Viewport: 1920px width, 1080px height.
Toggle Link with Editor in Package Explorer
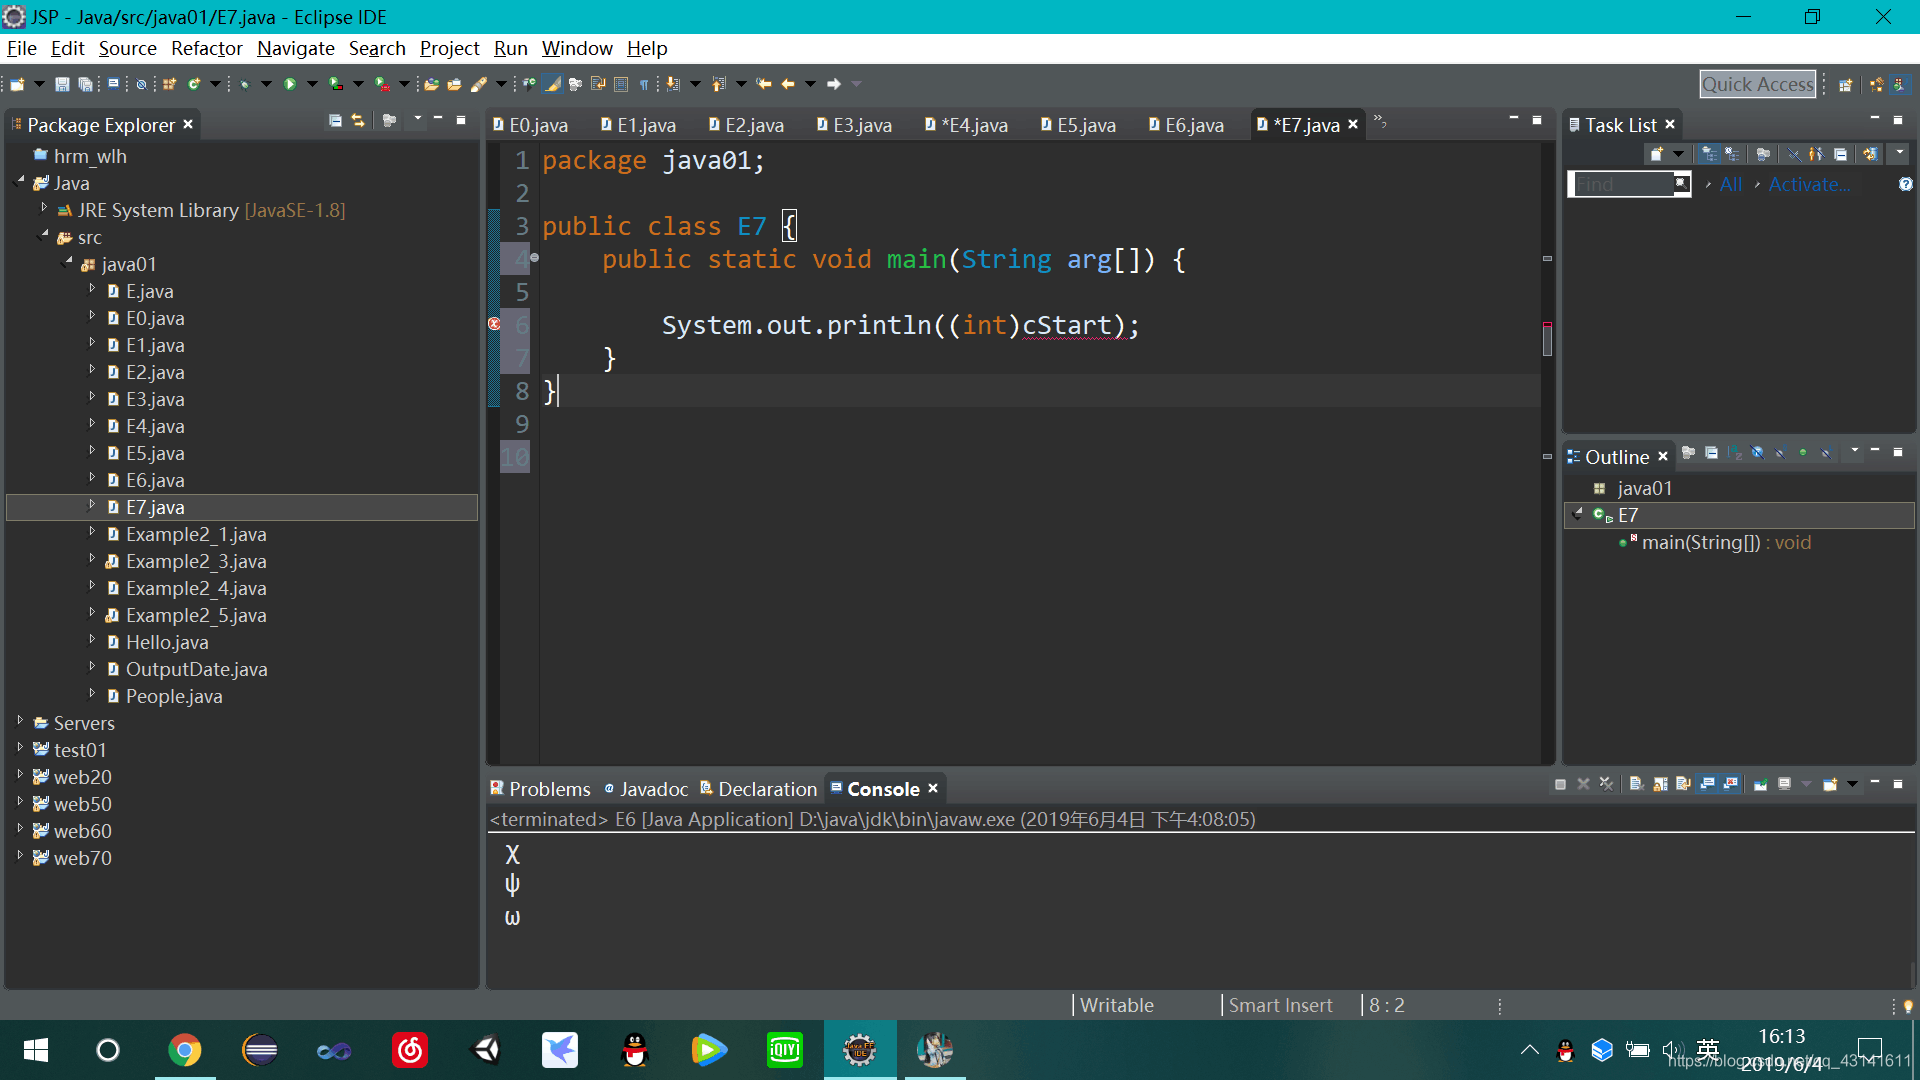[x=358, y=121]
